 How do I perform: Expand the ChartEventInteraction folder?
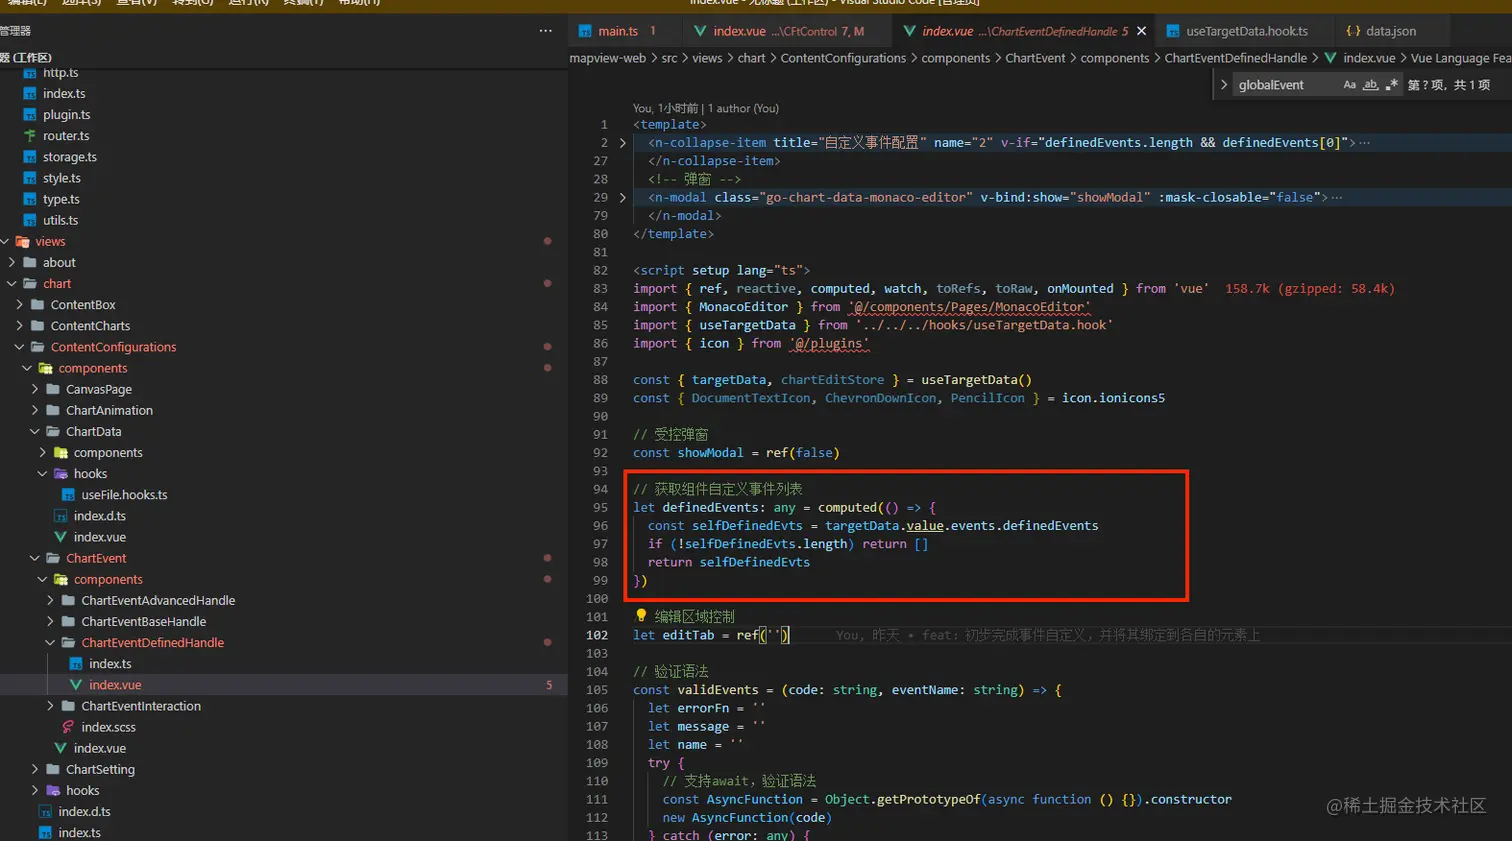click(141, 706)
